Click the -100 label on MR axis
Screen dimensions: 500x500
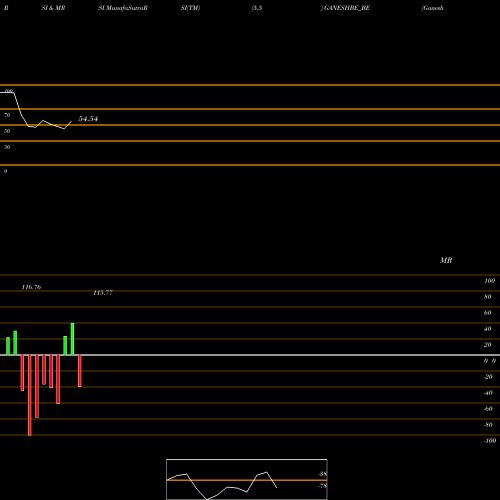(x=490, y=441)
